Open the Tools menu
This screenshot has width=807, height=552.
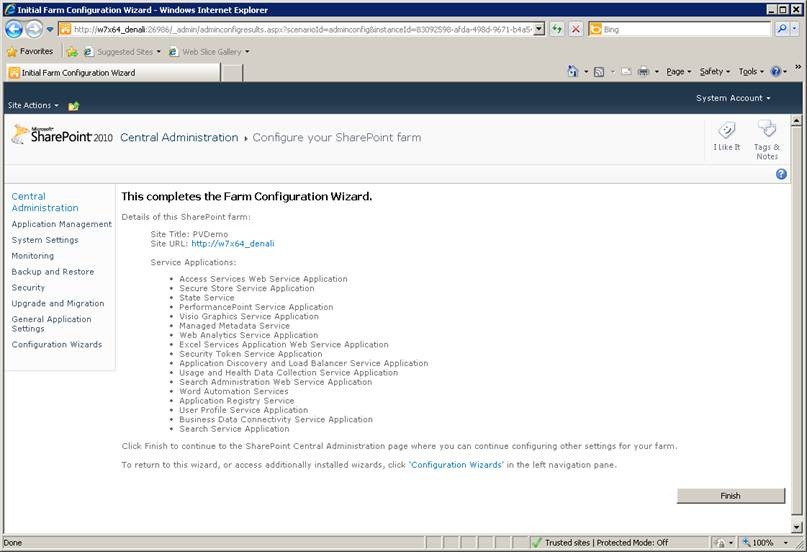click(751, 72)
